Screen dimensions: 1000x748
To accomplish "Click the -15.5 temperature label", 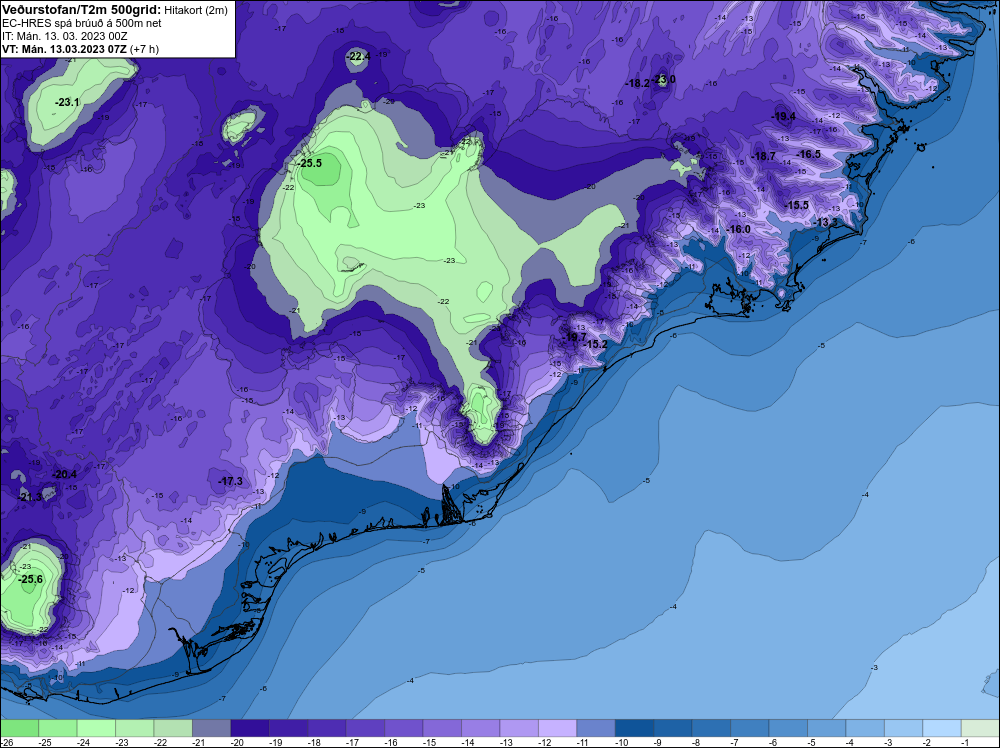I will 796,205.
